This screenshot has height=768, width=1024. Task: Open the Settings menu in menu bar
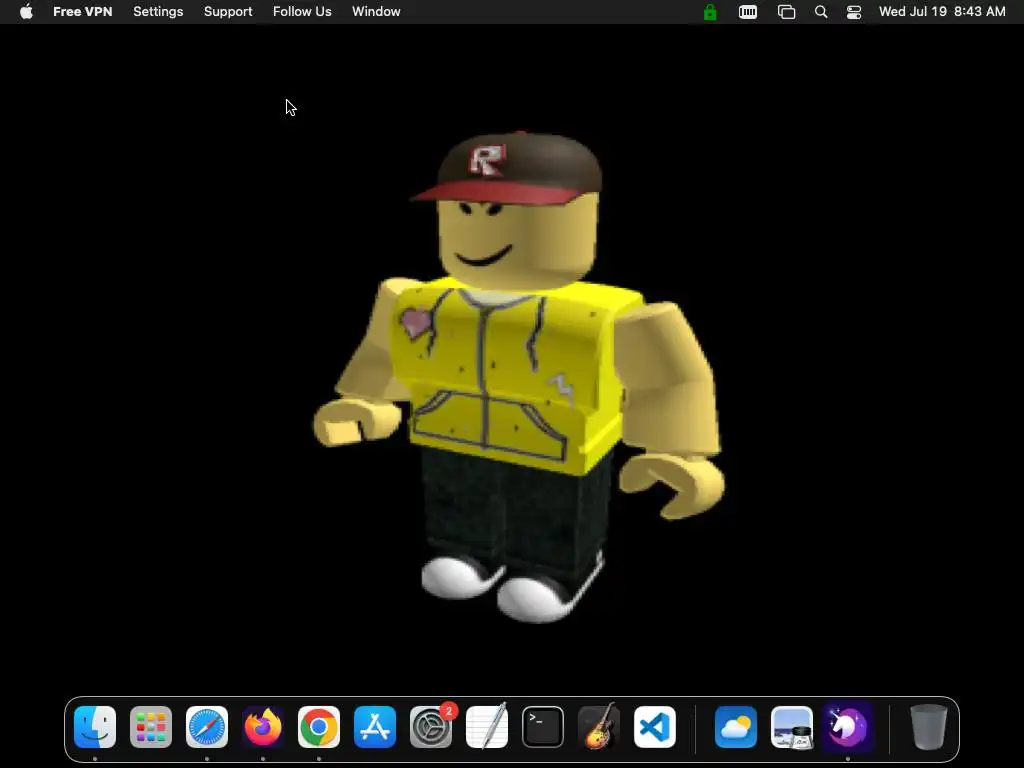pyautogui.click(x=158, y=12)
